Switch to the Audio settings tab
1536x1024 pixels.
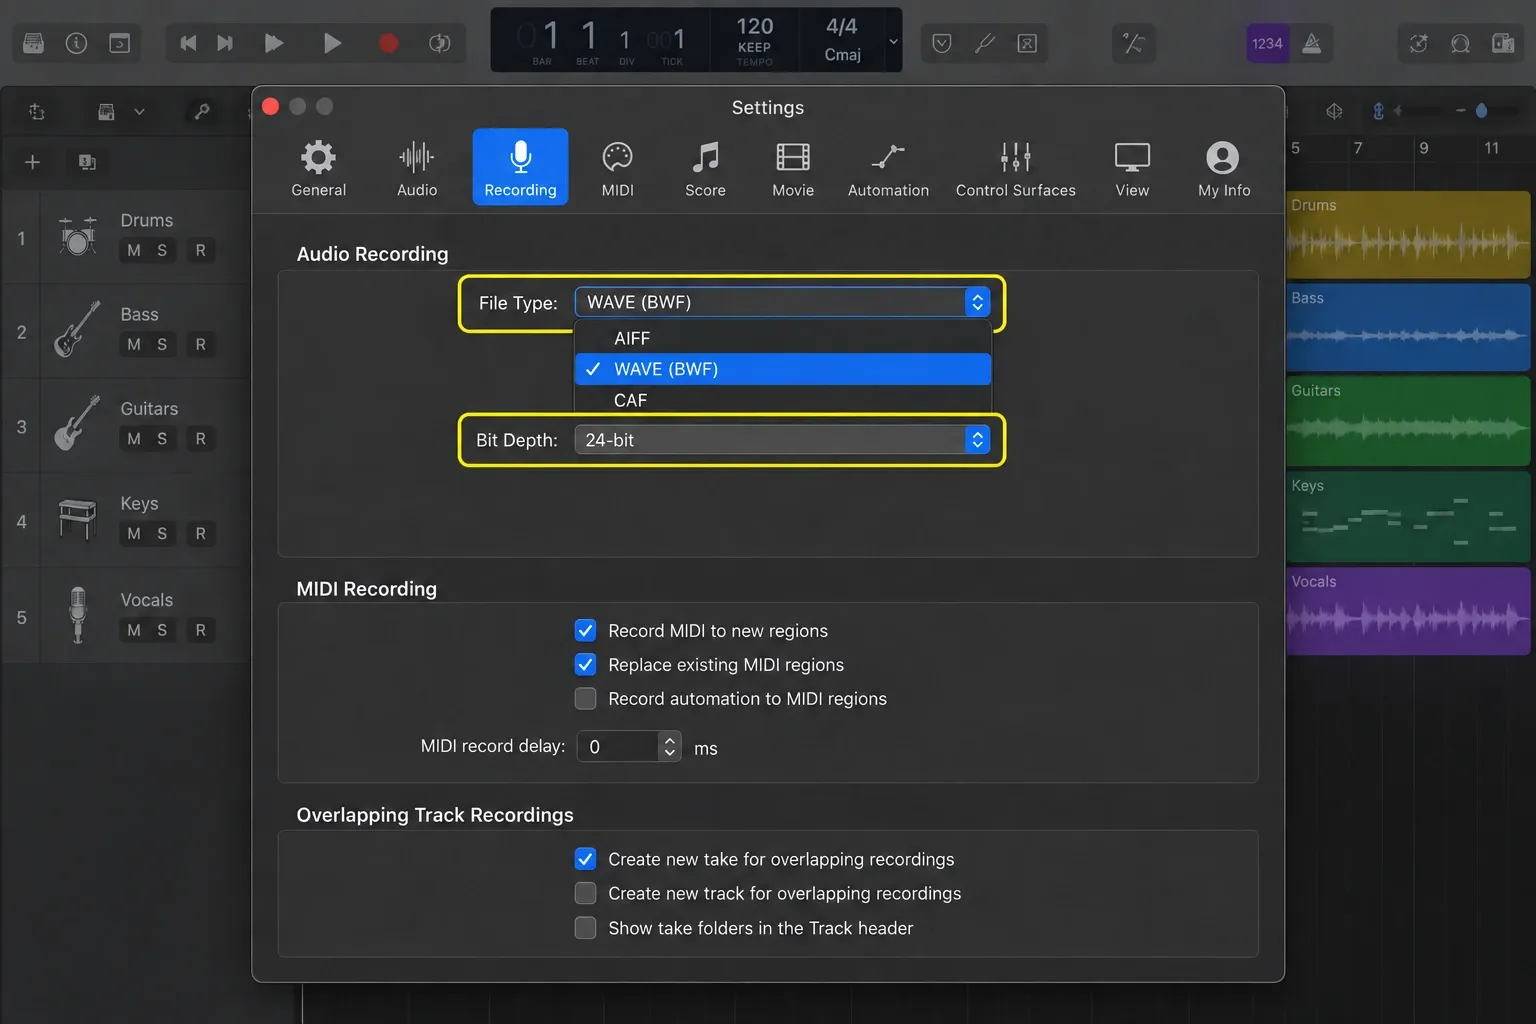pyautogui.click(x=417, y=167)
